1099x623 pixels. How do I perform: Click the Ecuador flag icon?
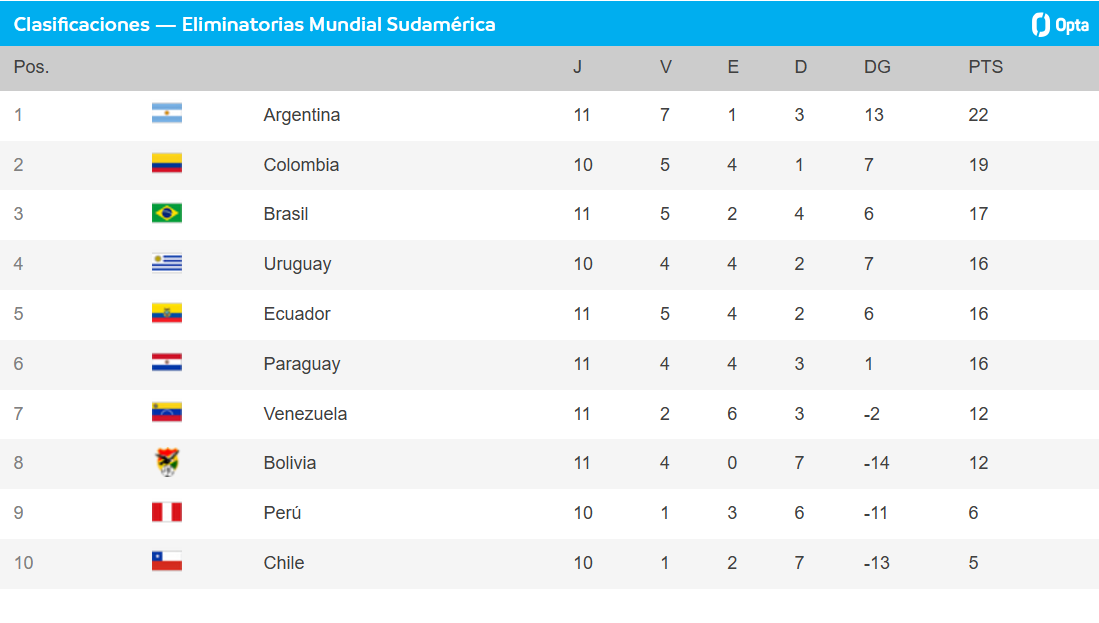(167, 313)
